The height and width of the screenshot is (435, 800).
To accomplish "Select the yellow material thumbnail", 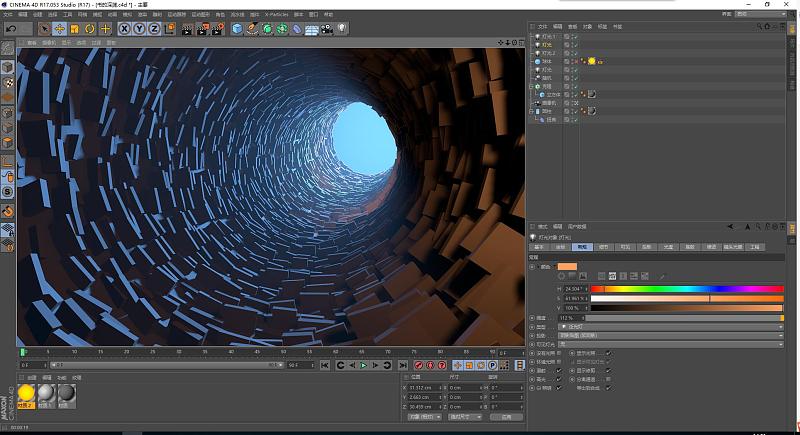I will [x=27, y=392].
